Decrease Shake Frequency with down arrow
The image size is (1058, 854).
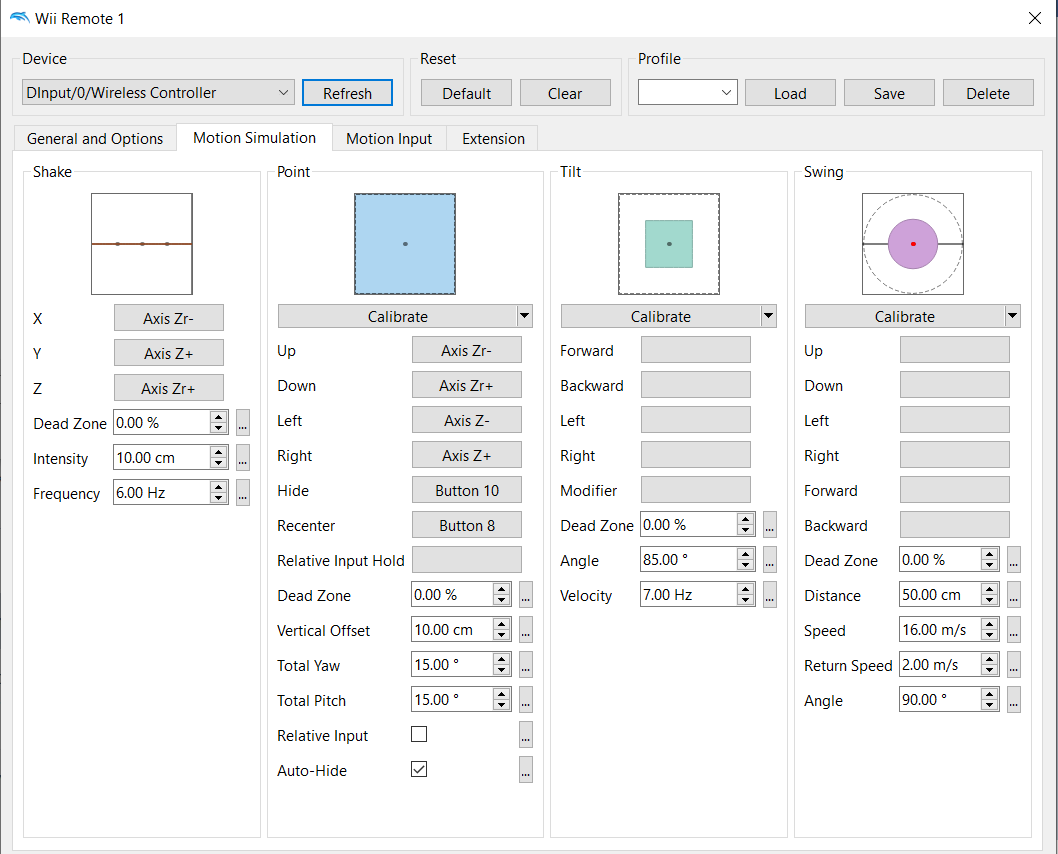[218, 499]
